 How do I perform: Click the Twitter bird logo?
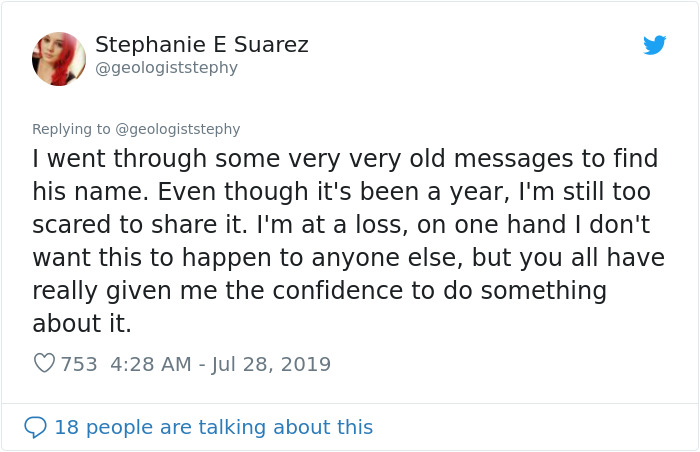click(x=655, y=45)
